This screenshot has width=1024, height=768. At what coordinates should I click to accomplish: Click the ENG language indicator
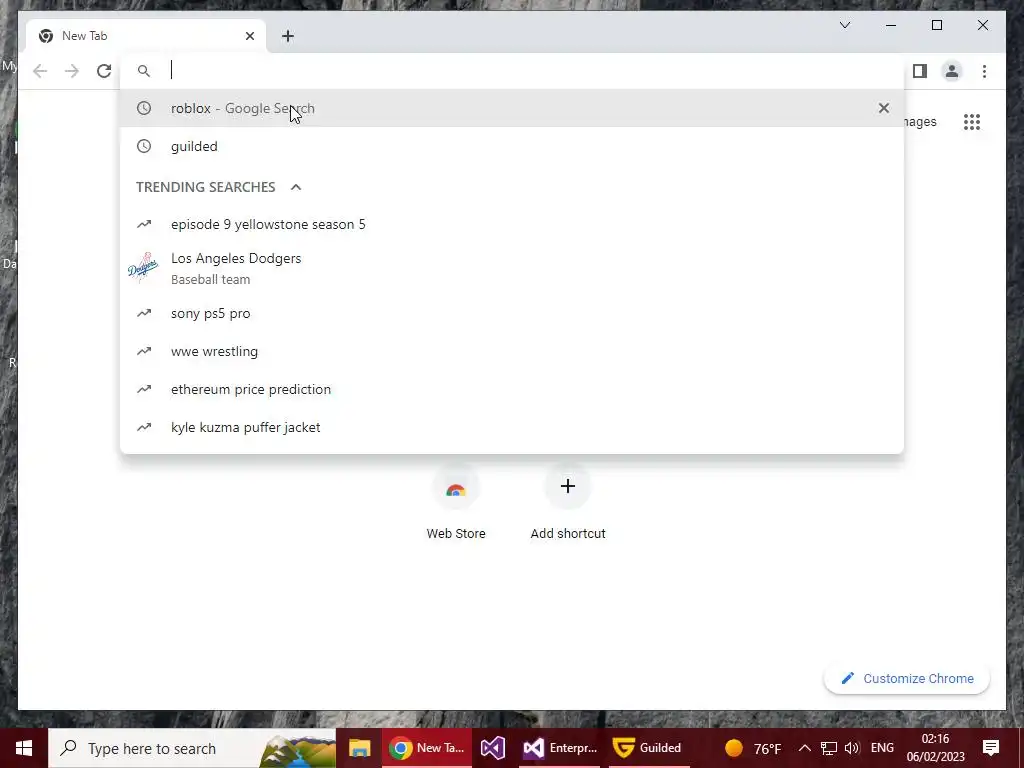coord(882,748)
